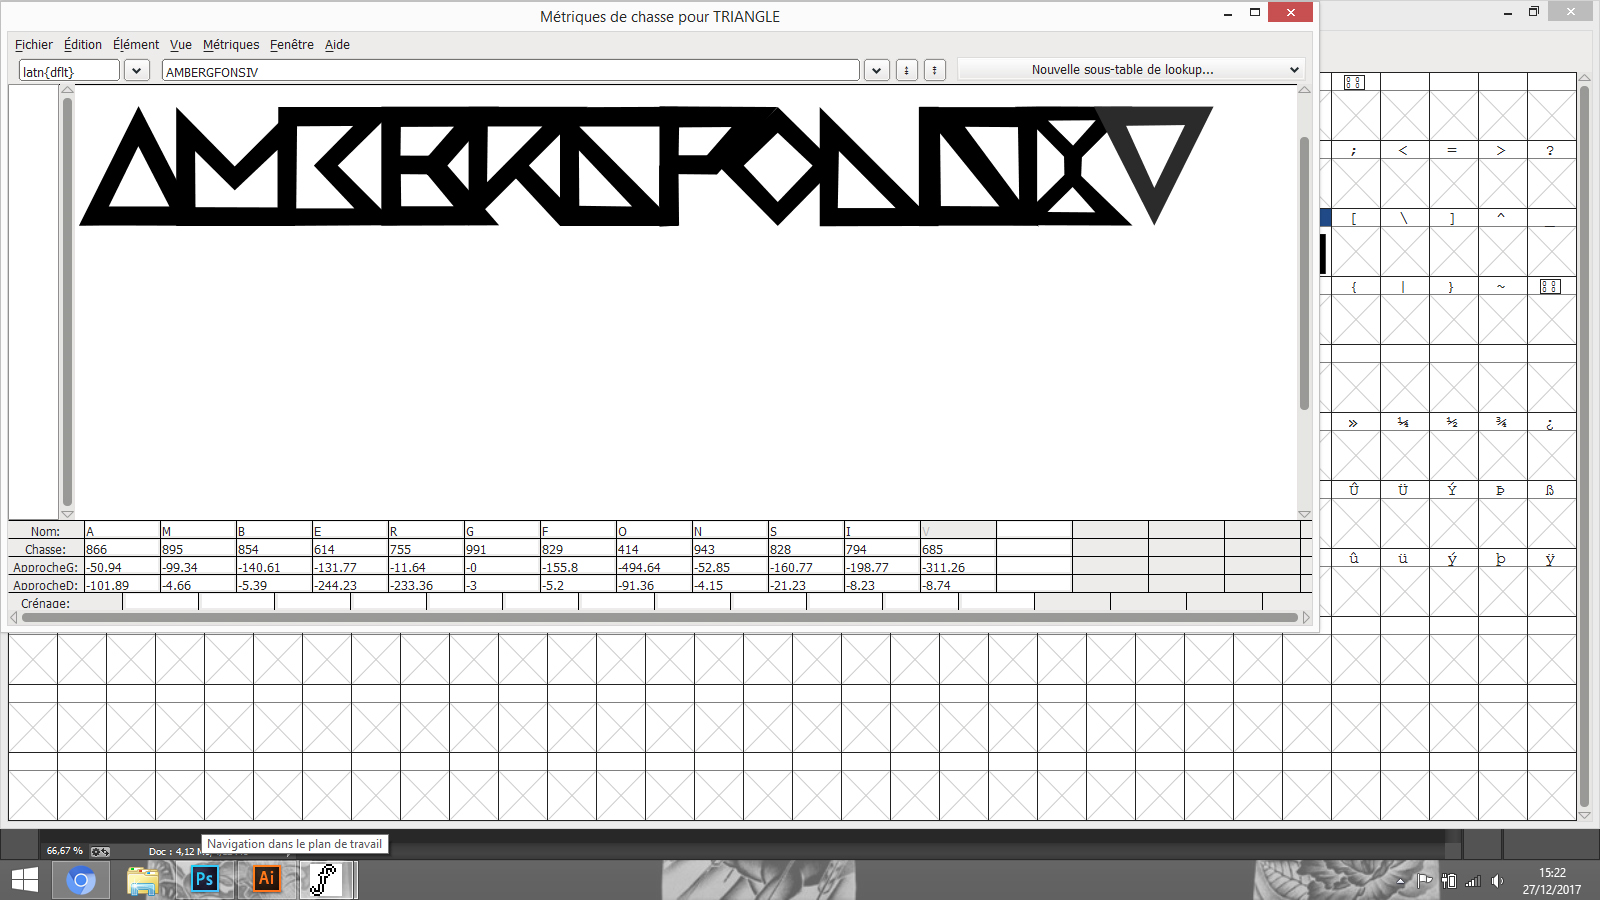Expand the dropdown beside the AMBERGFONSIV field
1600x900 pixels.
click(876, 70)
